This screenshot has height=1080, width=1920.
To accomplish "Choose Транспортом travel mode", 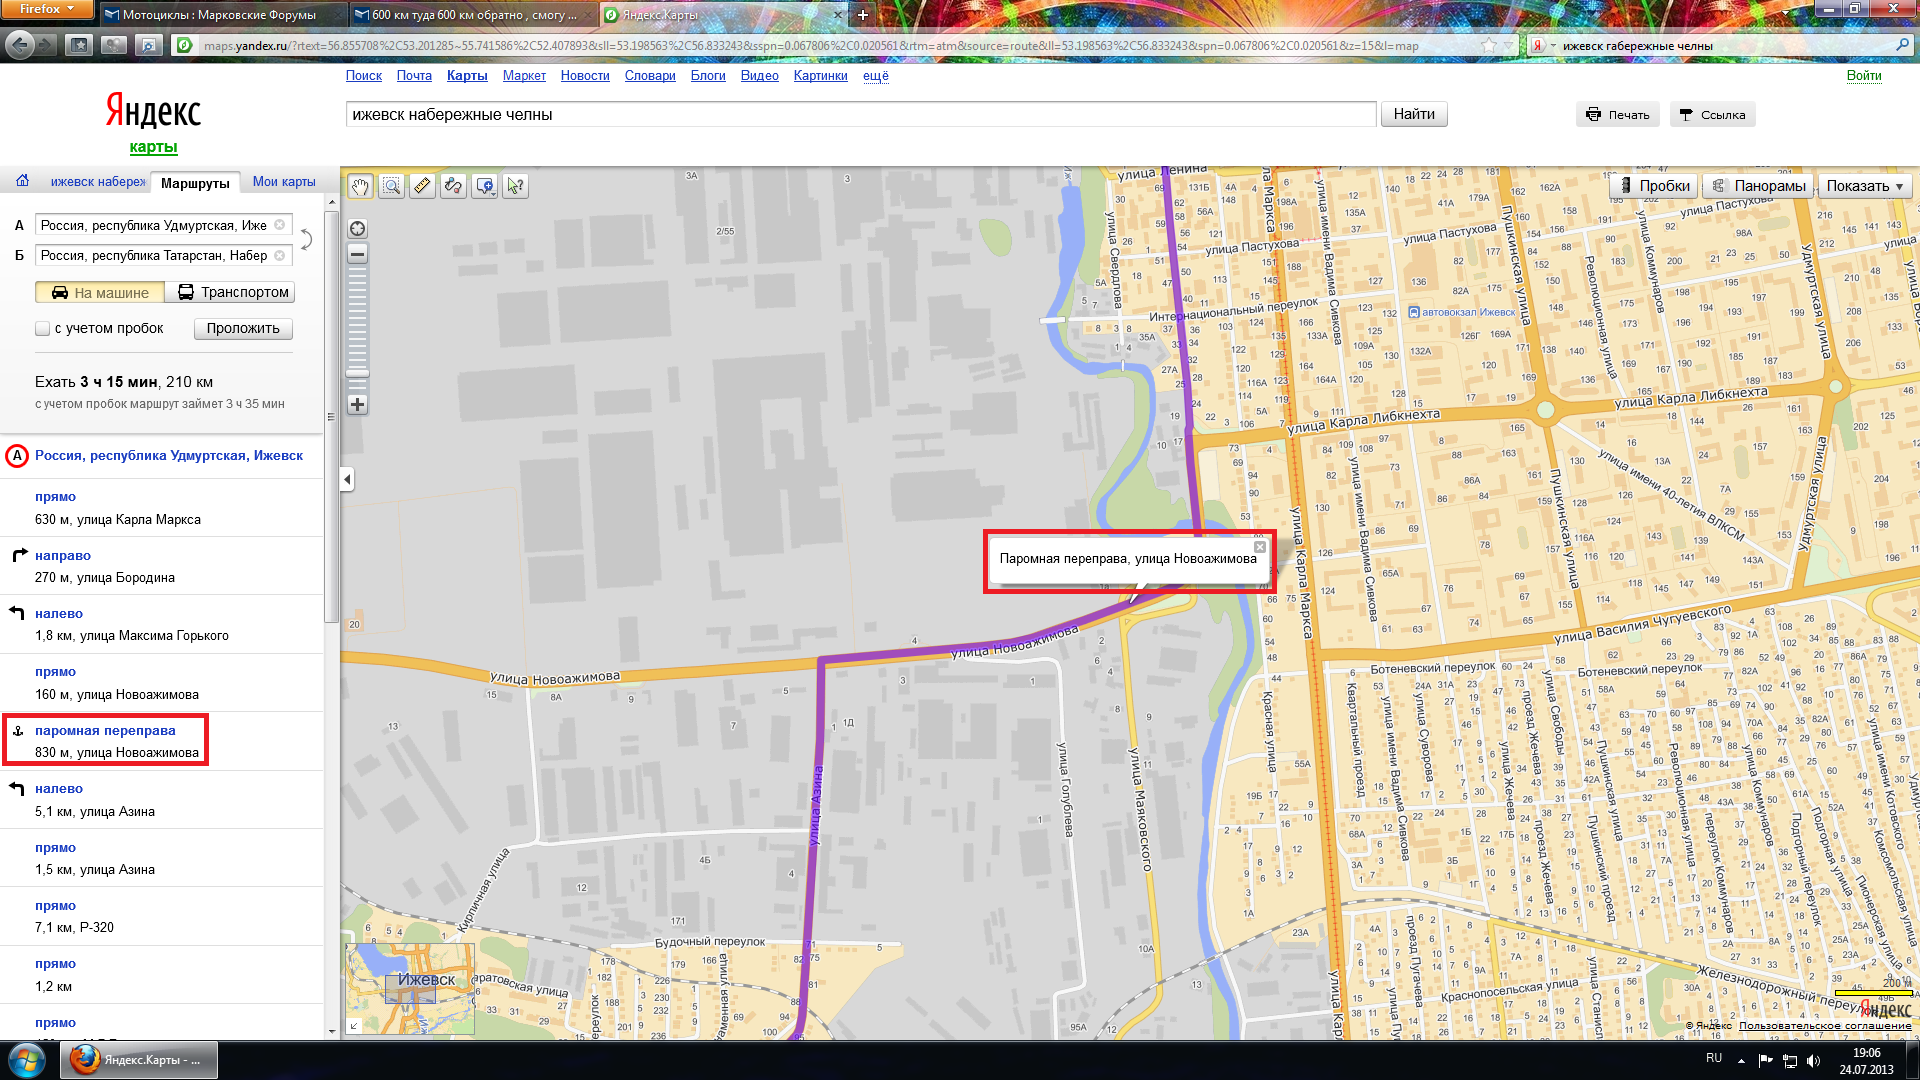I will [x=230, y=293].
